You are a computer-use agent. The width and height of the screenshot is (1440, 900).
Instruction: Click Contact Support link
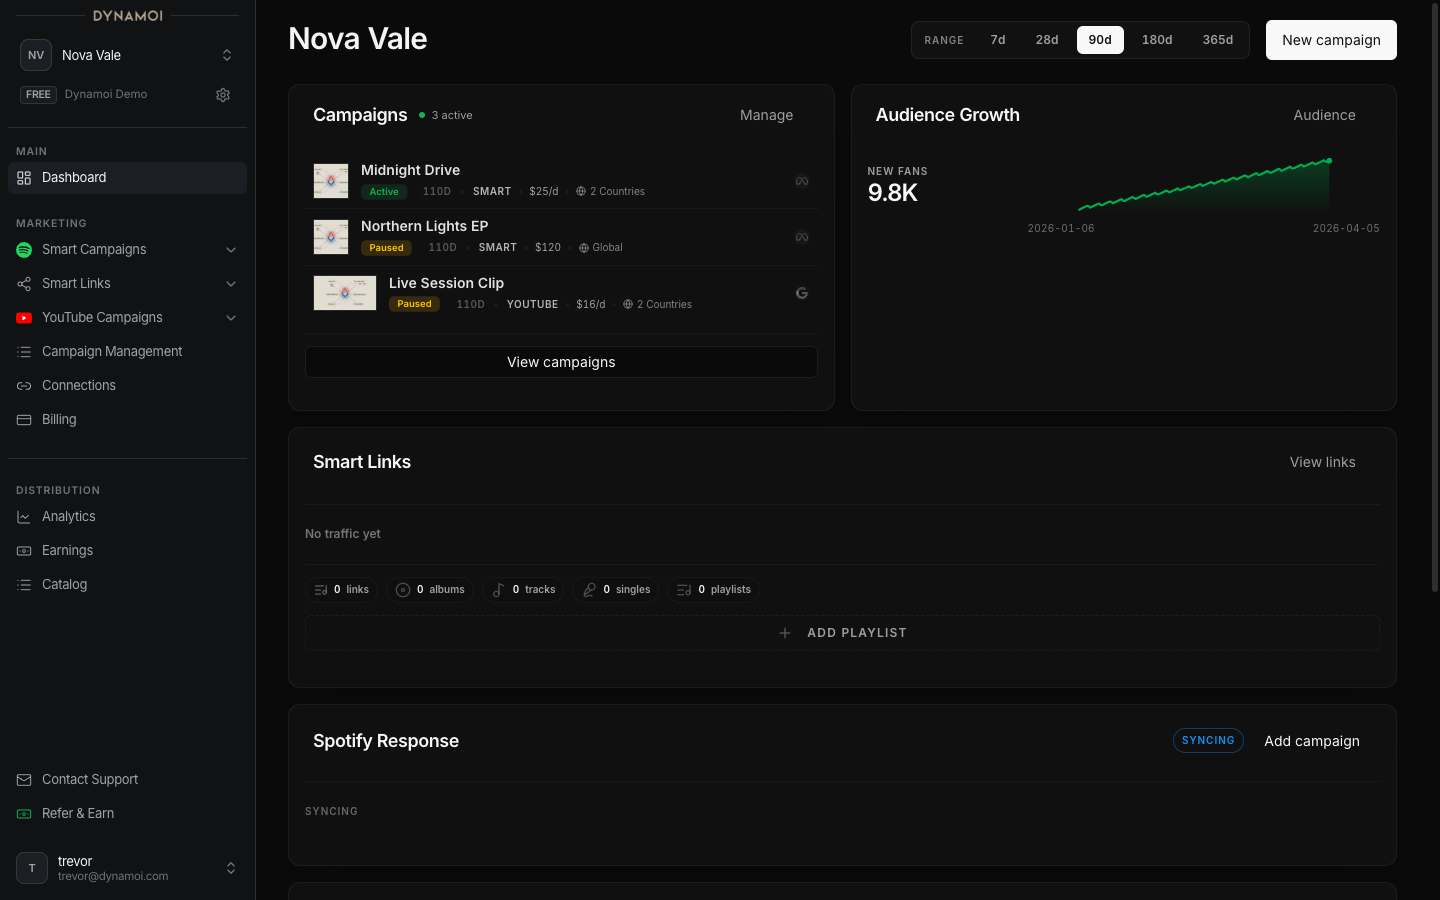(127, 780)
